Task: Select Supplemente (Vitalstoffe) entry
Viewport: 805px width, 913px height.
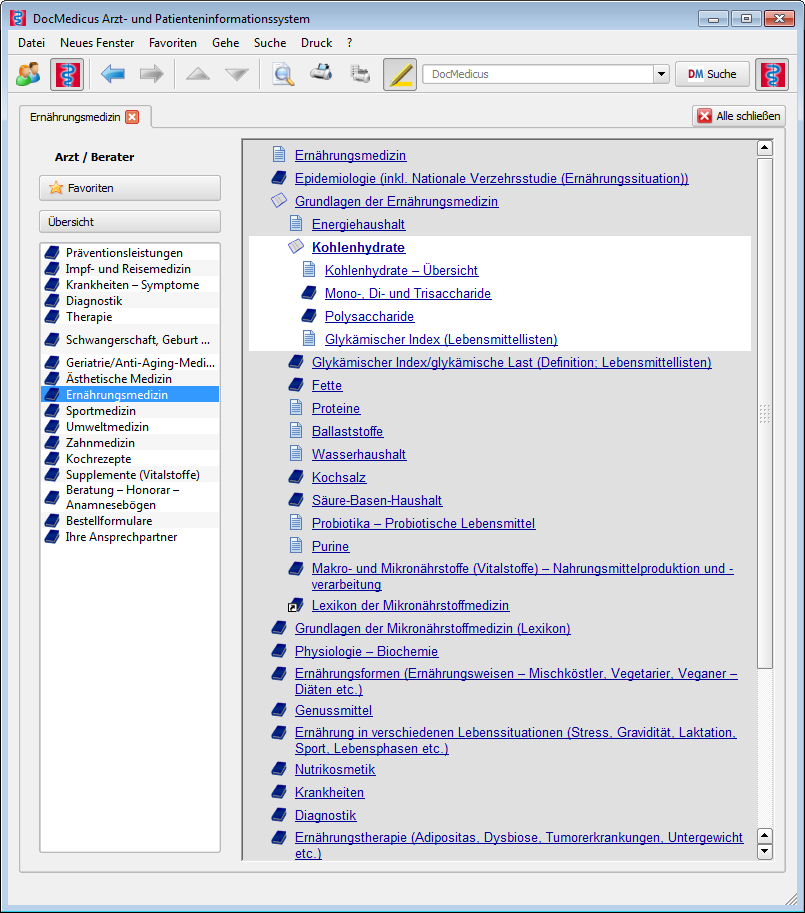Action: click(x=130, y=475)
